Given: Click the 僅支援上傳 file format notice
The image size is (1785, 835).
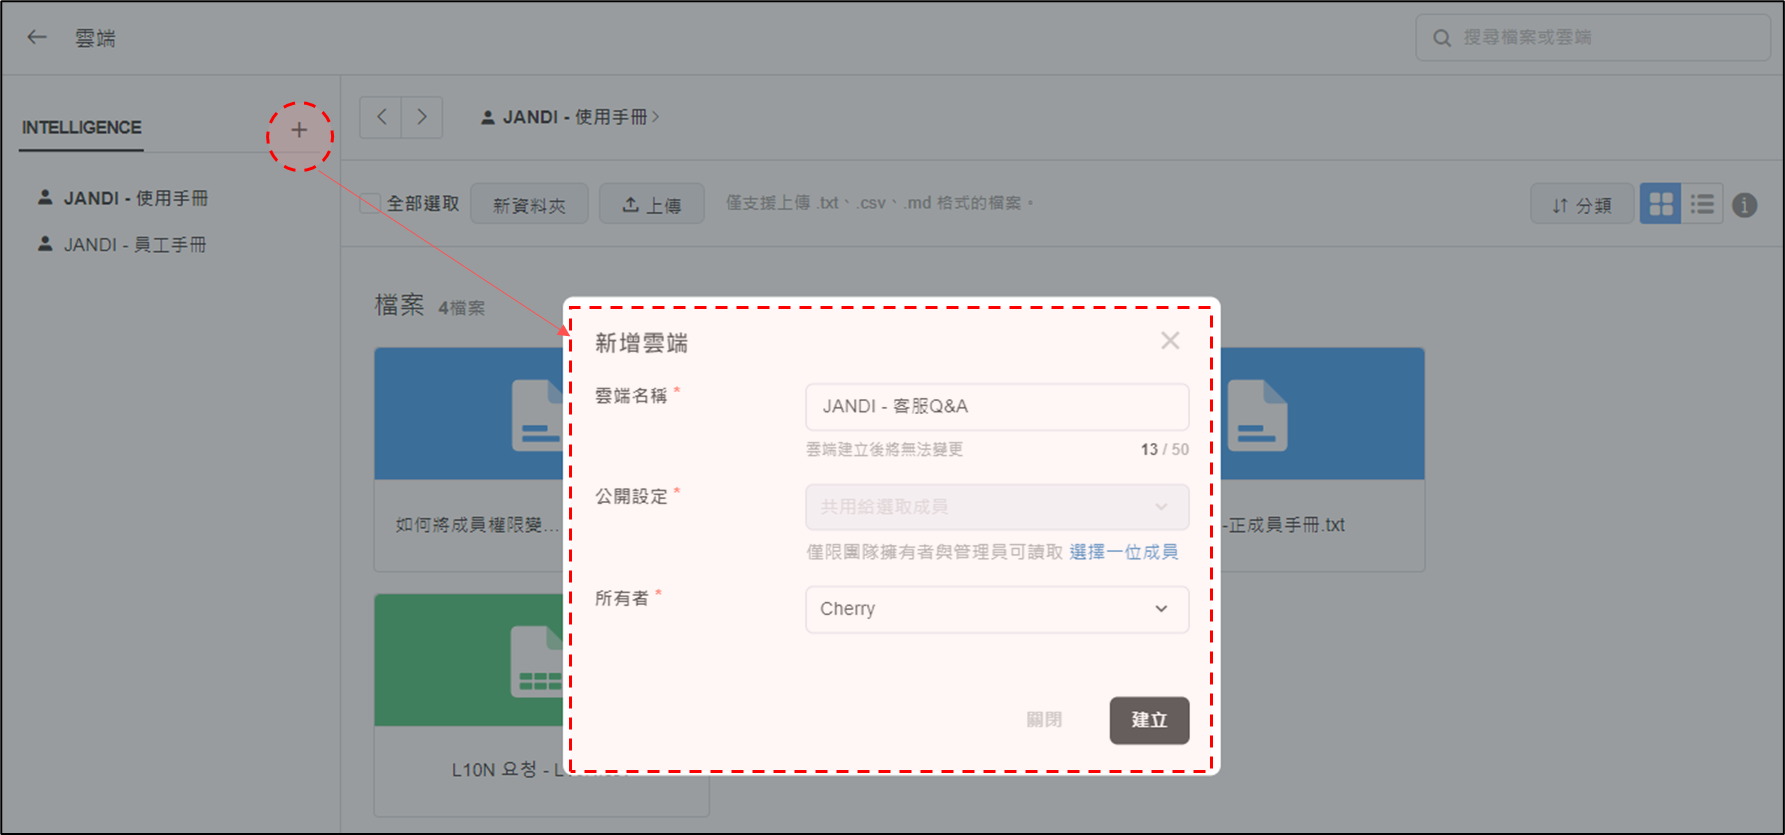Looking at the screenshot, I should pos(879,203).
